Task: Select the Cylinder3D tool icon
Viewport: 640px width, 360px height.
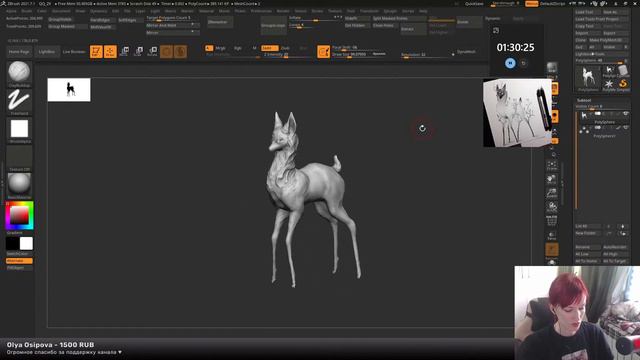Action: coord(623,71)
